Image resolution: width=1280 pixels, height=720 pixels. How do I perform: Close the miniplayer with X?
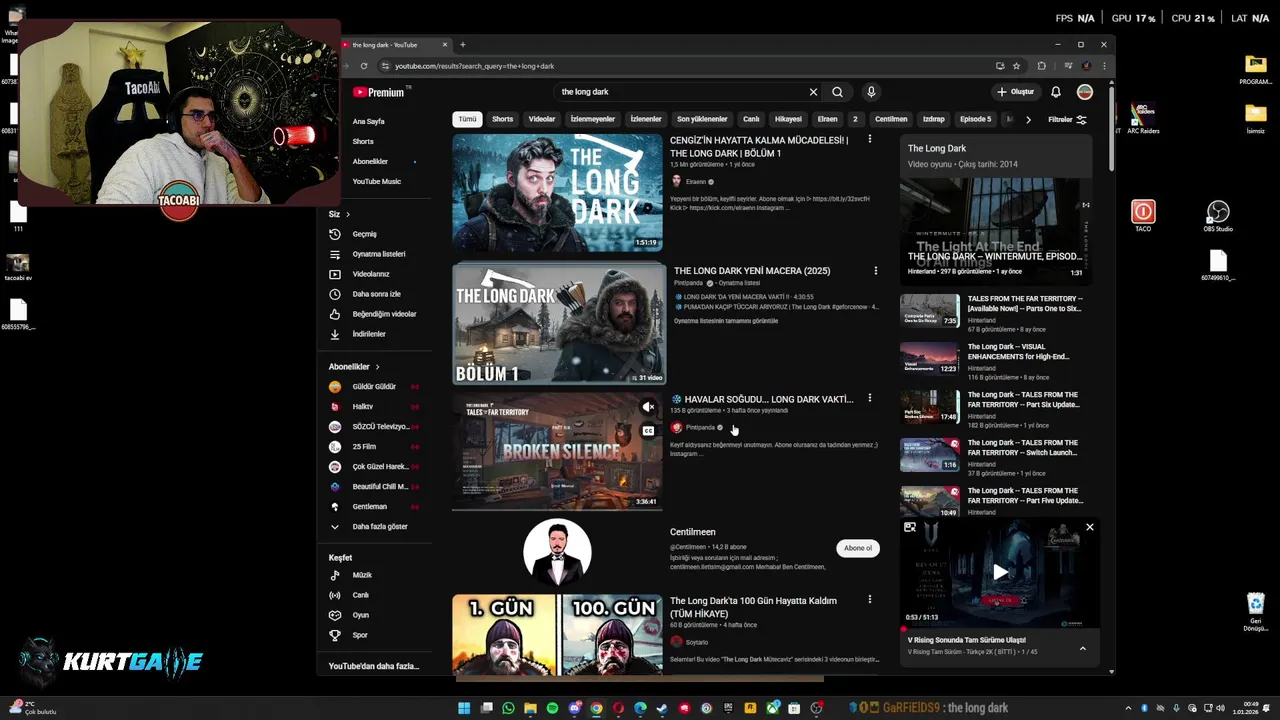pos(1090,527)
